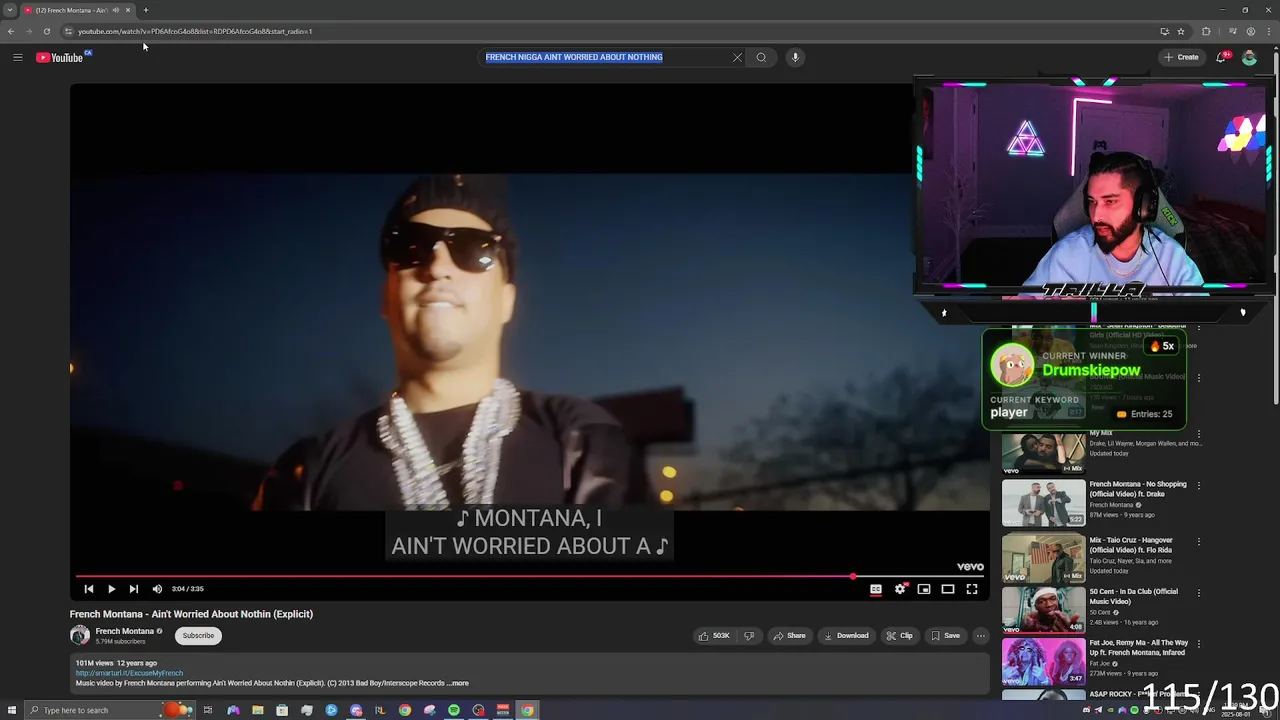Play the paused video
This screenshot has height=720, width=1280.
[111, 589]
